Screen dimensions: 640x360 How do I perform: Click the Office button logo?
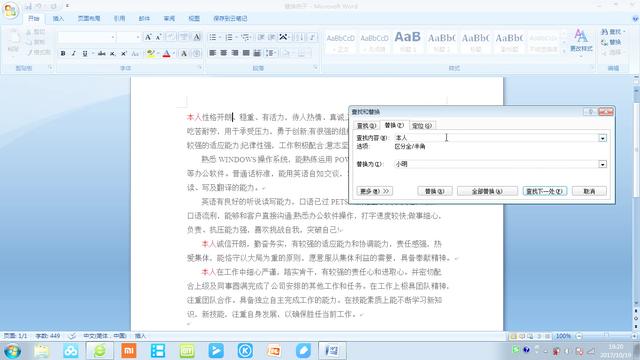click(x=11, y=10)
